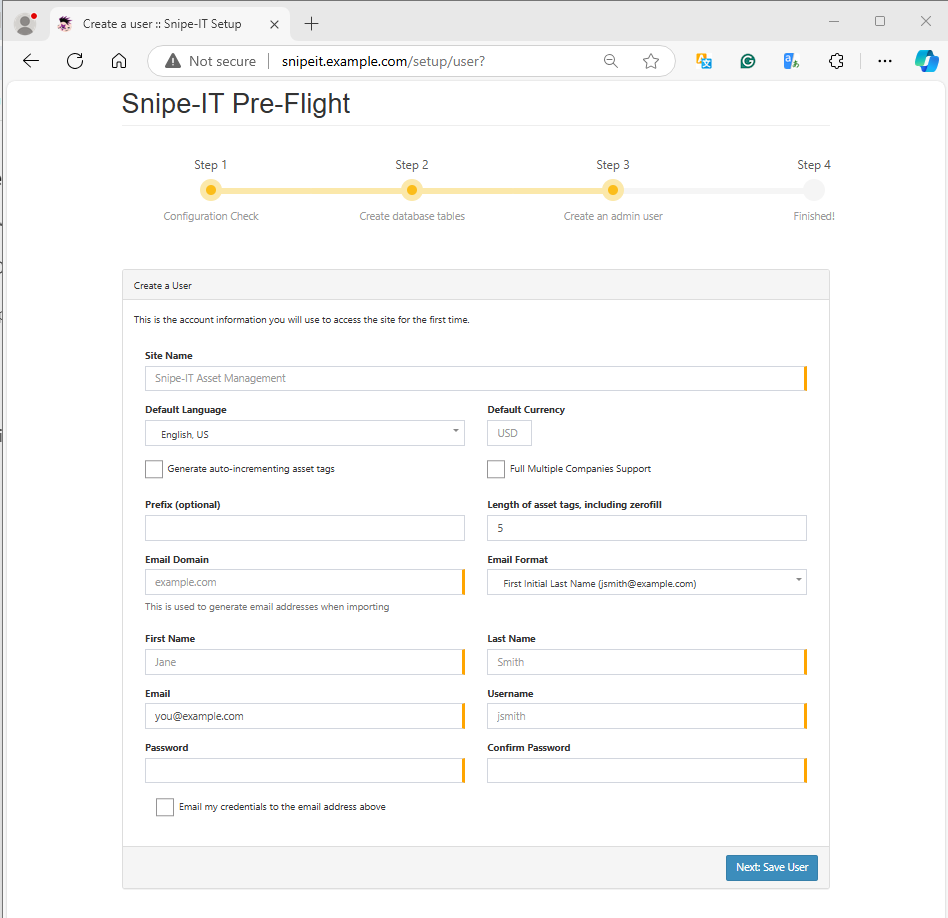Viewport: 948px width, 918px height.
Task: Minimize the browser window
Action: tap(834, 22)
